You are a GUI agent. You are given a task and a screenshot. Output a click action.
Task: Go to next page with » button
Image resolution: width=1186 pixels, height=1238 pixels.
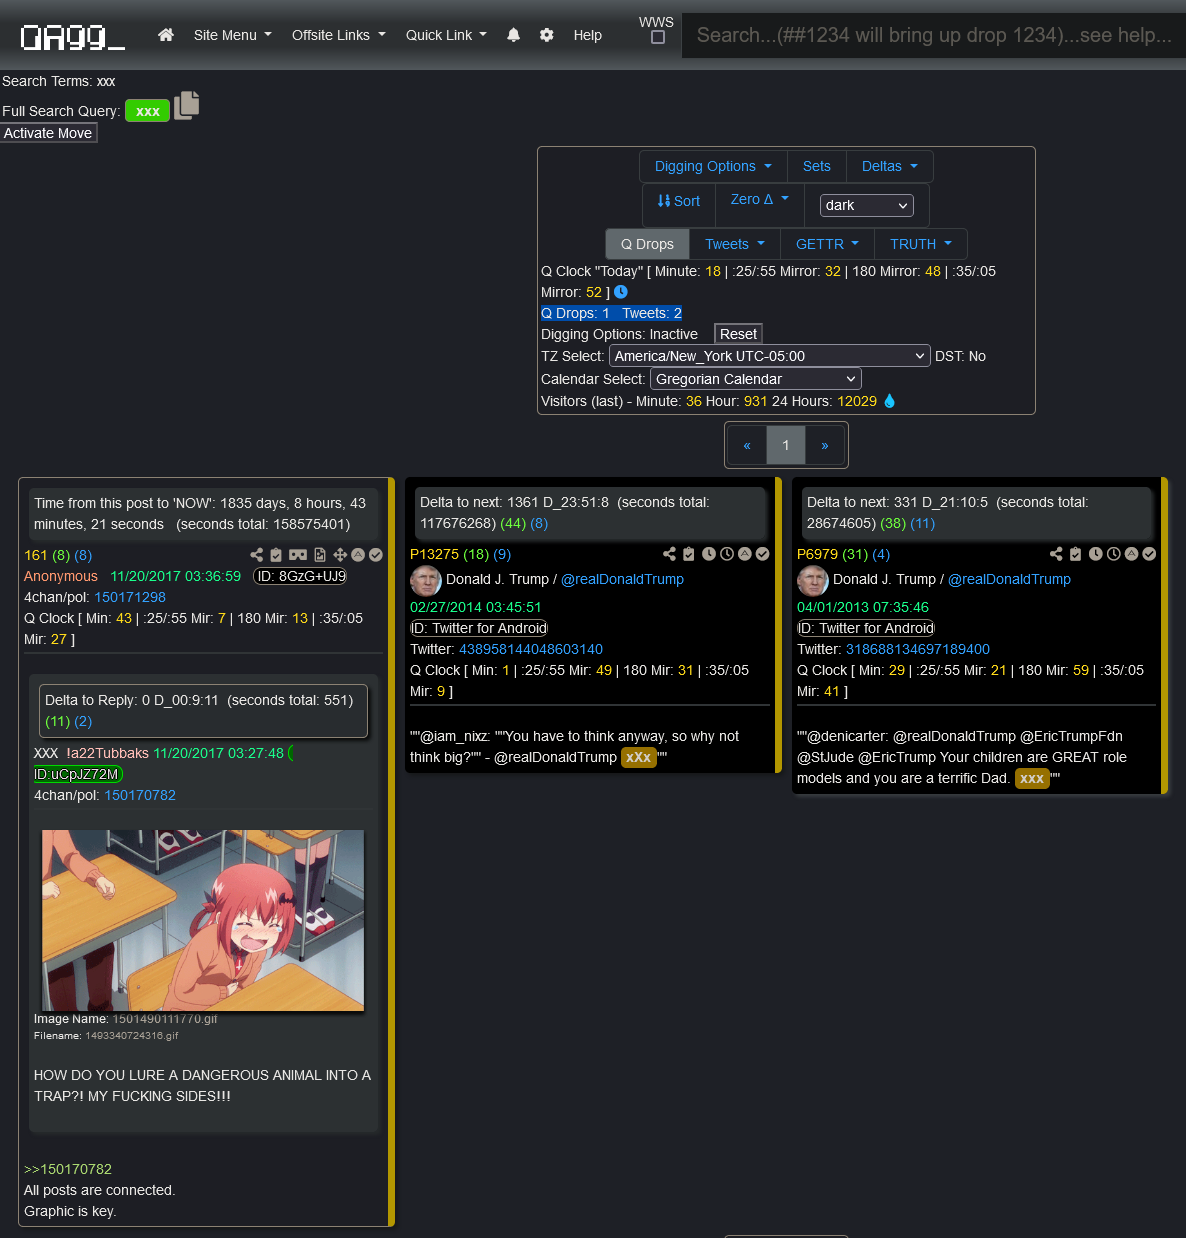[825, 445]
